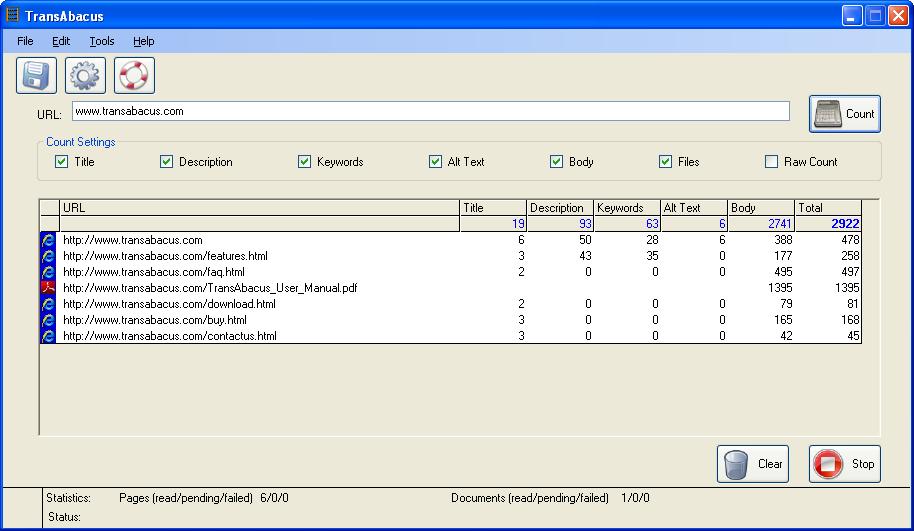The height and width of the screenshot is (531, 914).
Task: Click the Total column header
Action: tap(828, 208)
